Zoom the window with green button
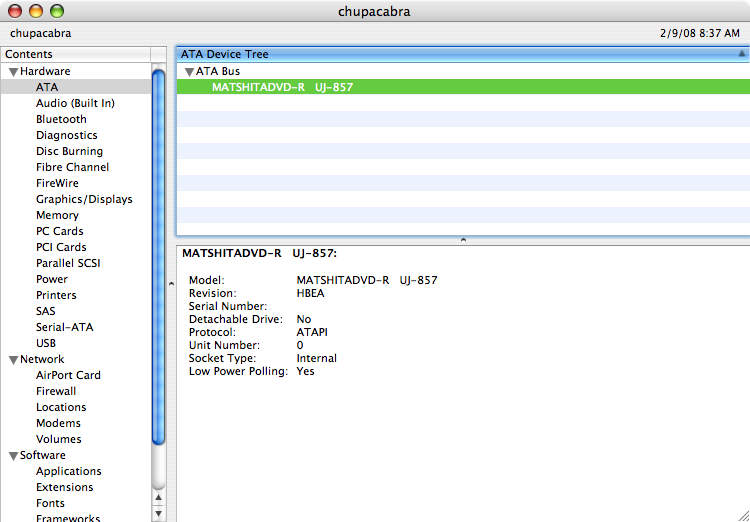Viewport: 750px width, 522px height. (x=57, y=11)
